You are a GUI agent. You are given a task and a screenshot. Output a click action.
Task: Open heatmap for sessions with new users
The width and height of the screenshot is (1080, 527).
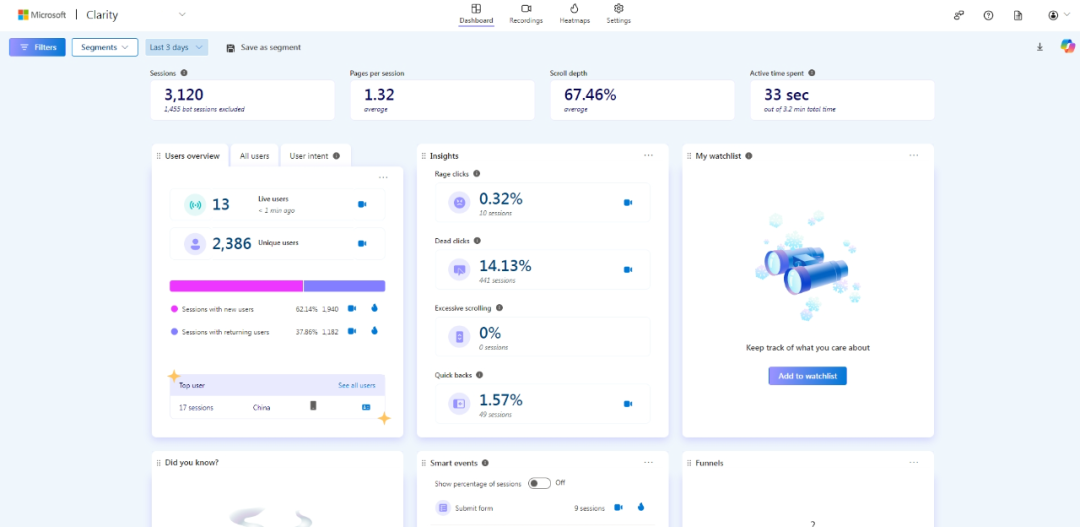(x=375, y=309)
